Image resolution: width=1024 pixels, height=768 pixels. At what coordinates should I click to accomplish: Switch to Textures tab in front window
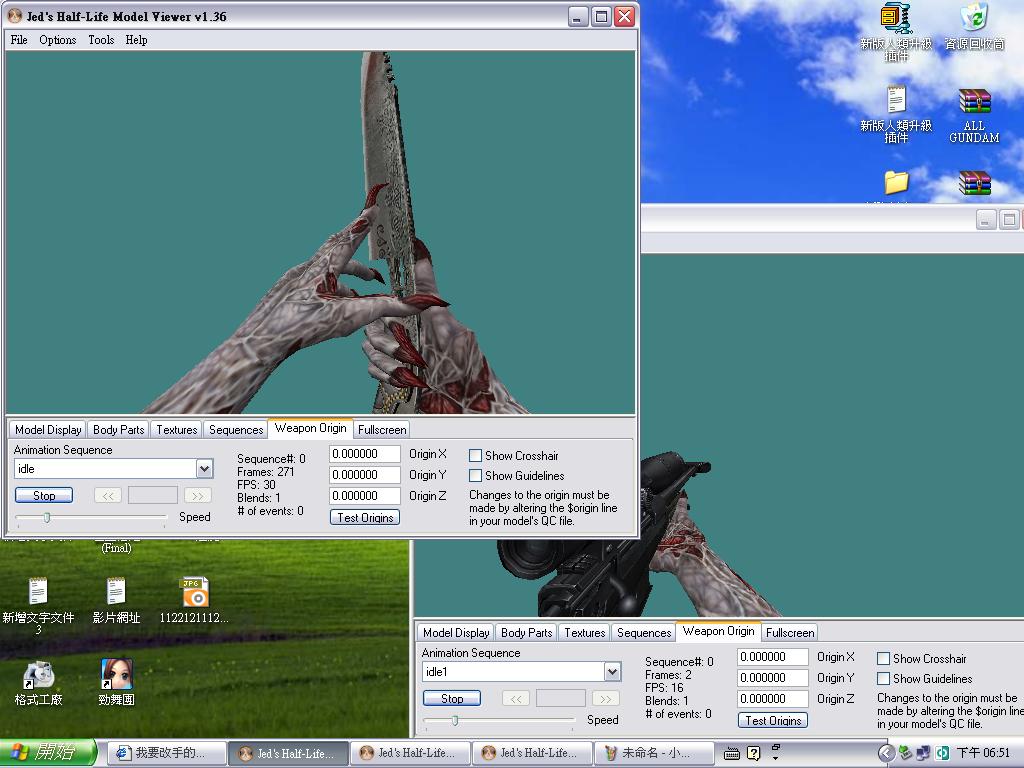tap(176, 430)
